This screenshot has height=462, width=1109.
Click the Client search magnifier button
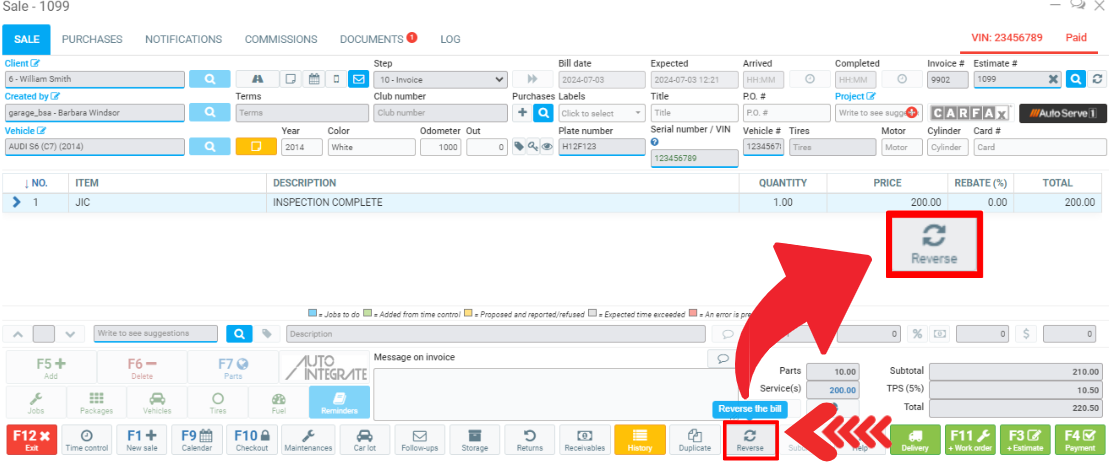click(209, 79)
